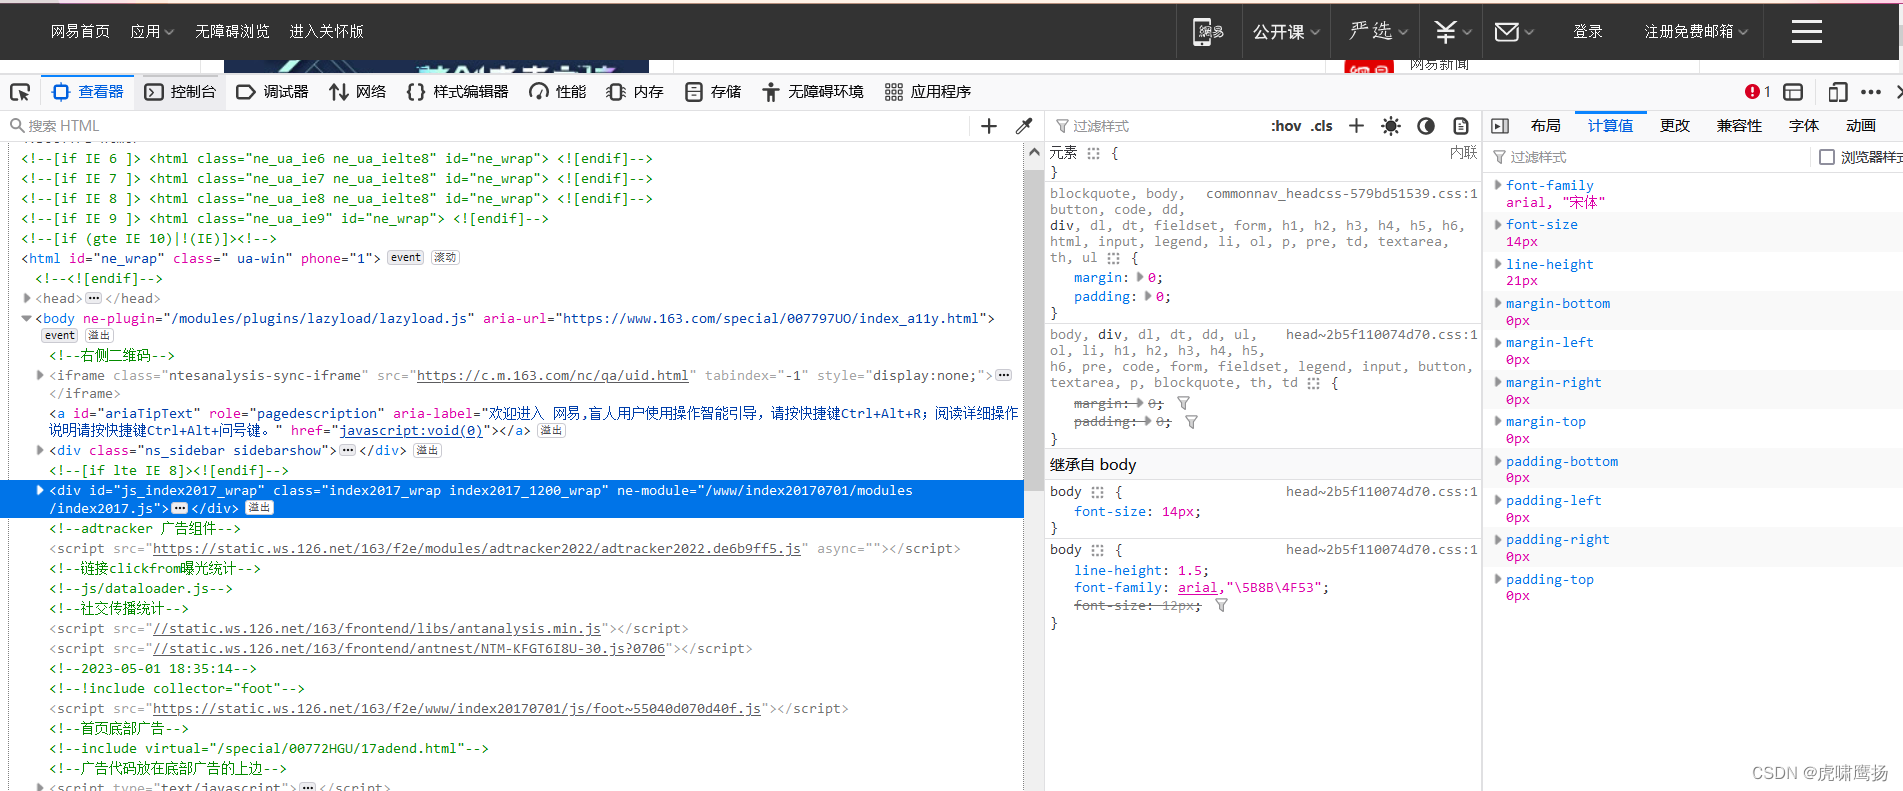This screenshot has width=1903, height=791.
Task: Open the 公开课 dropdown
Action: click(1286, 32)
